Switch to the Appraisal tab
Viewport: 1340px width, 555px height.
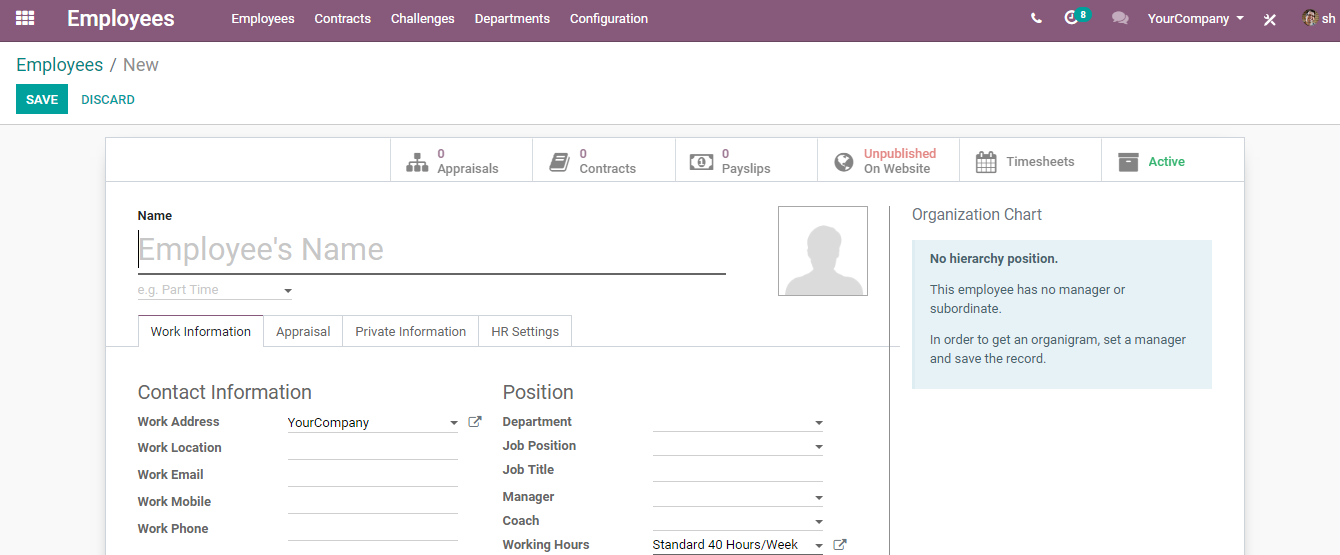303,331
